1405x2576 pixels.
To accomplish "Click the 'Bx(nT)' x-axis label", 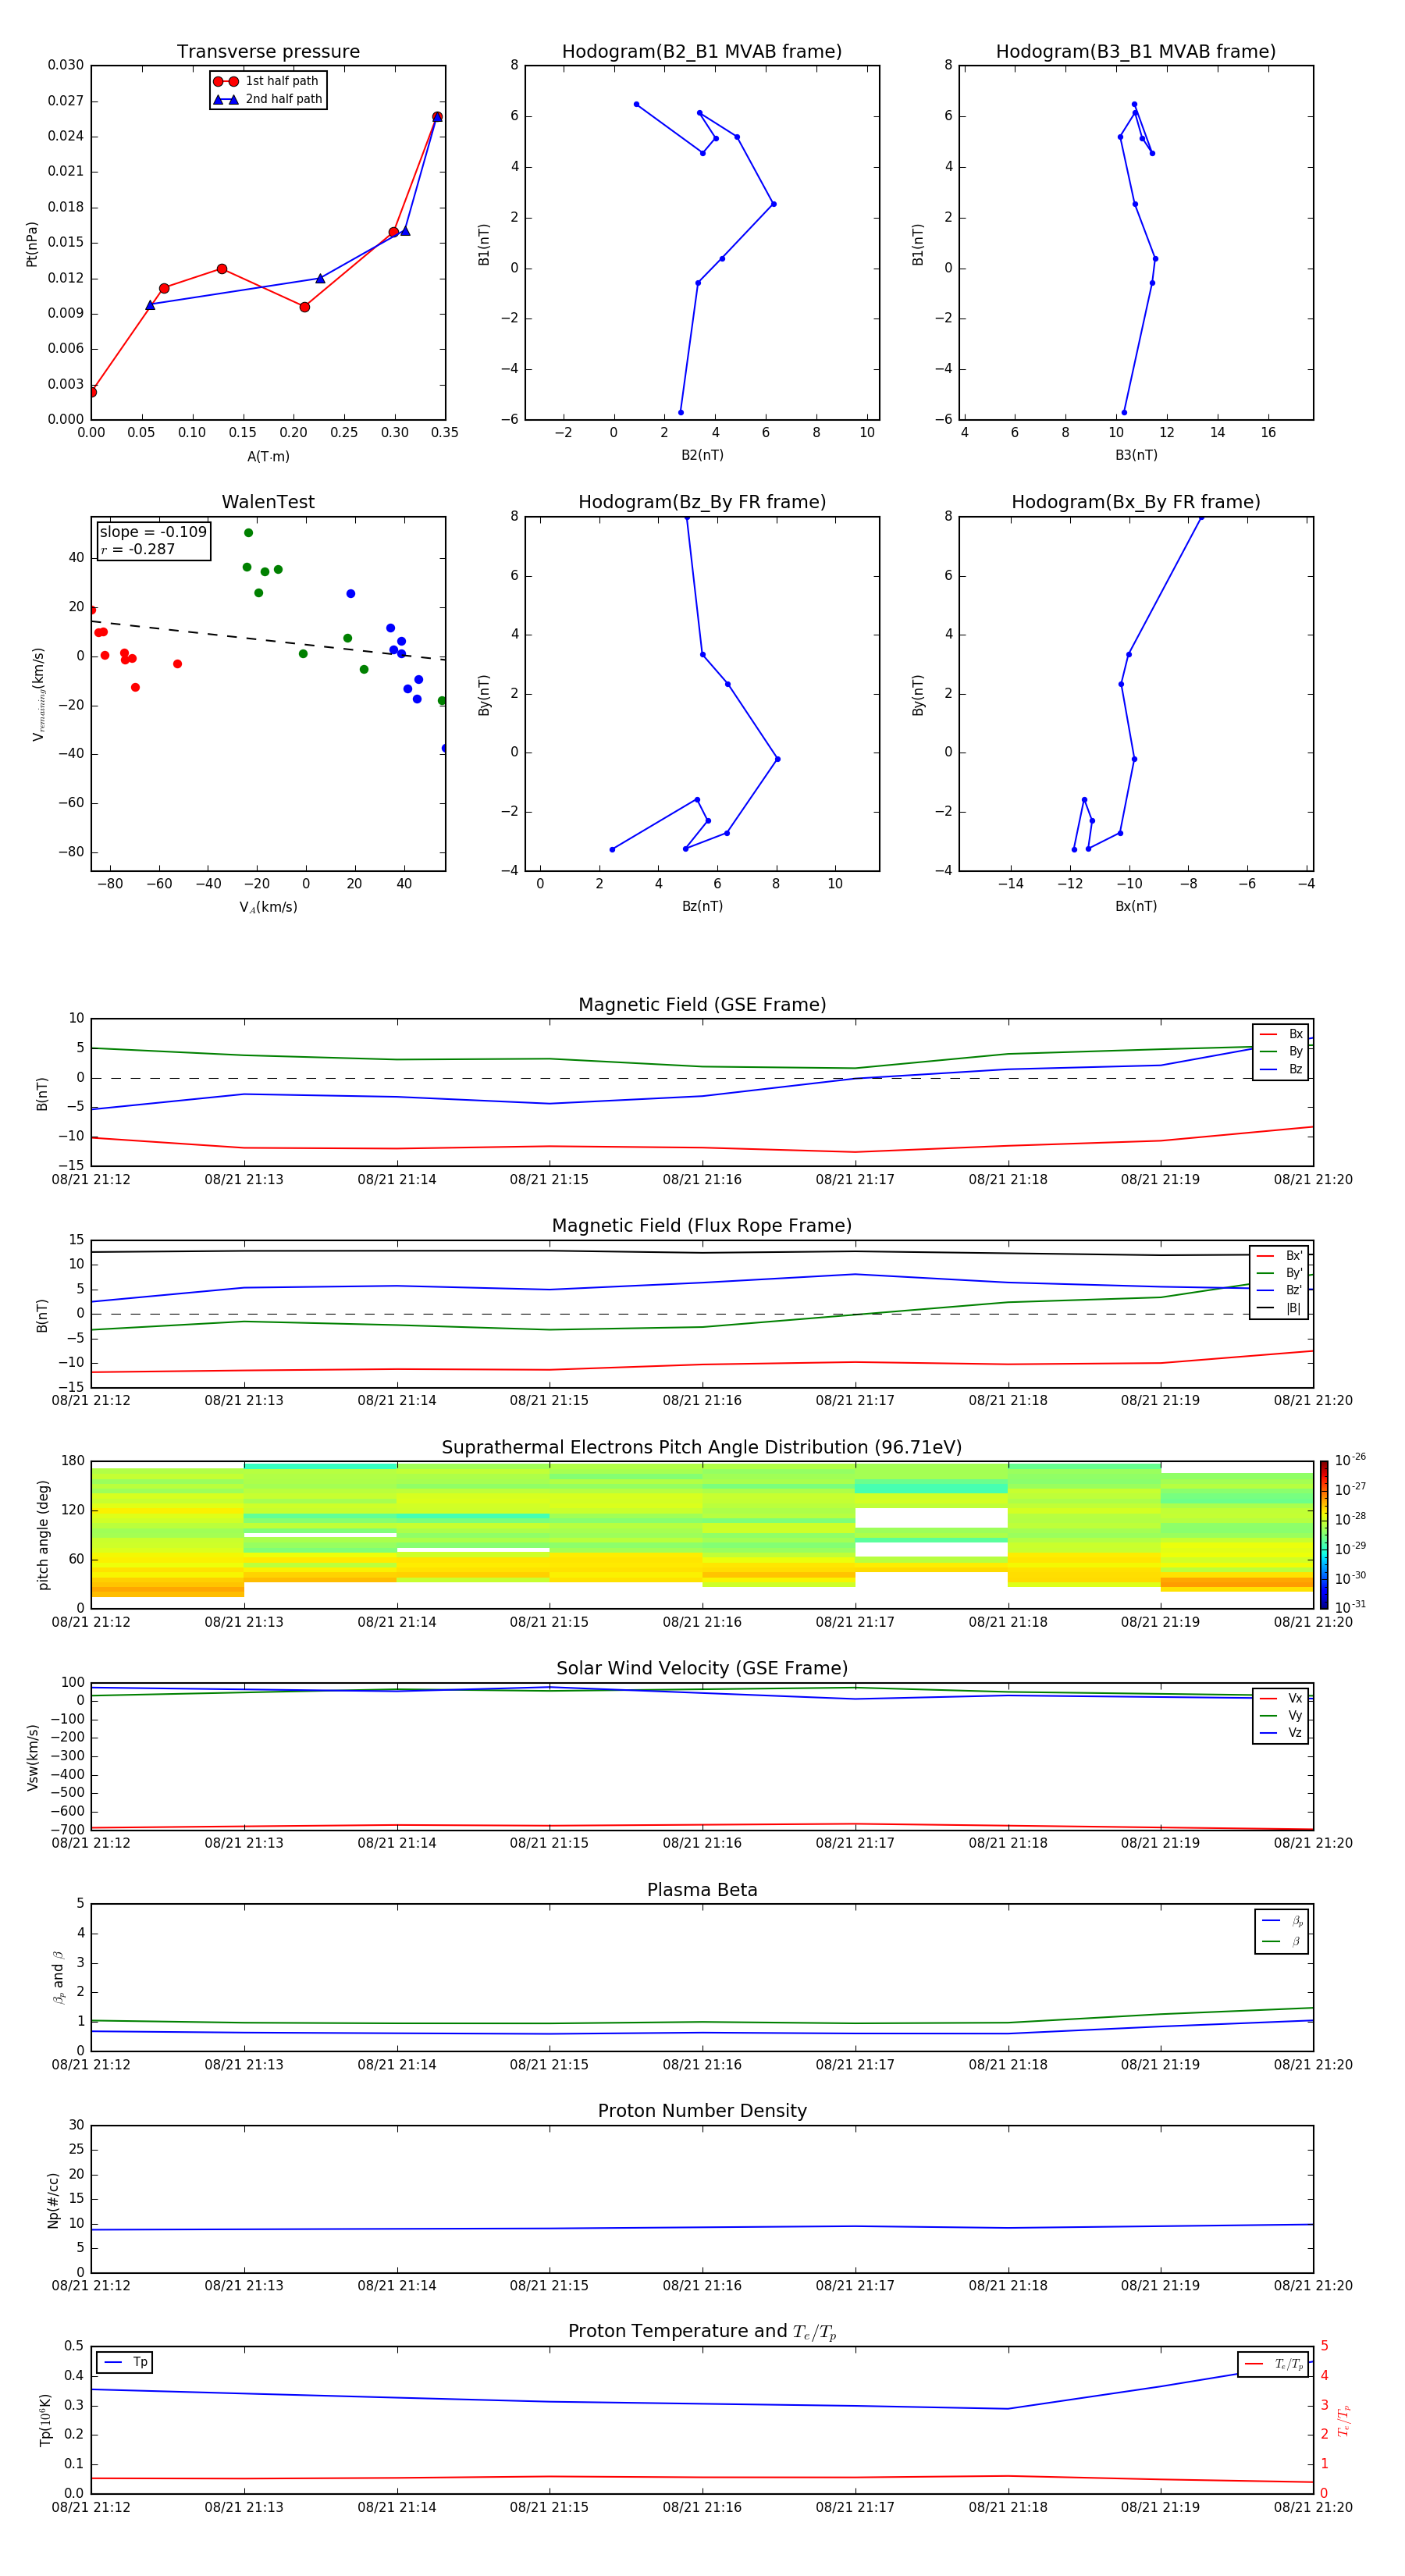I will tap(1136, 906).
